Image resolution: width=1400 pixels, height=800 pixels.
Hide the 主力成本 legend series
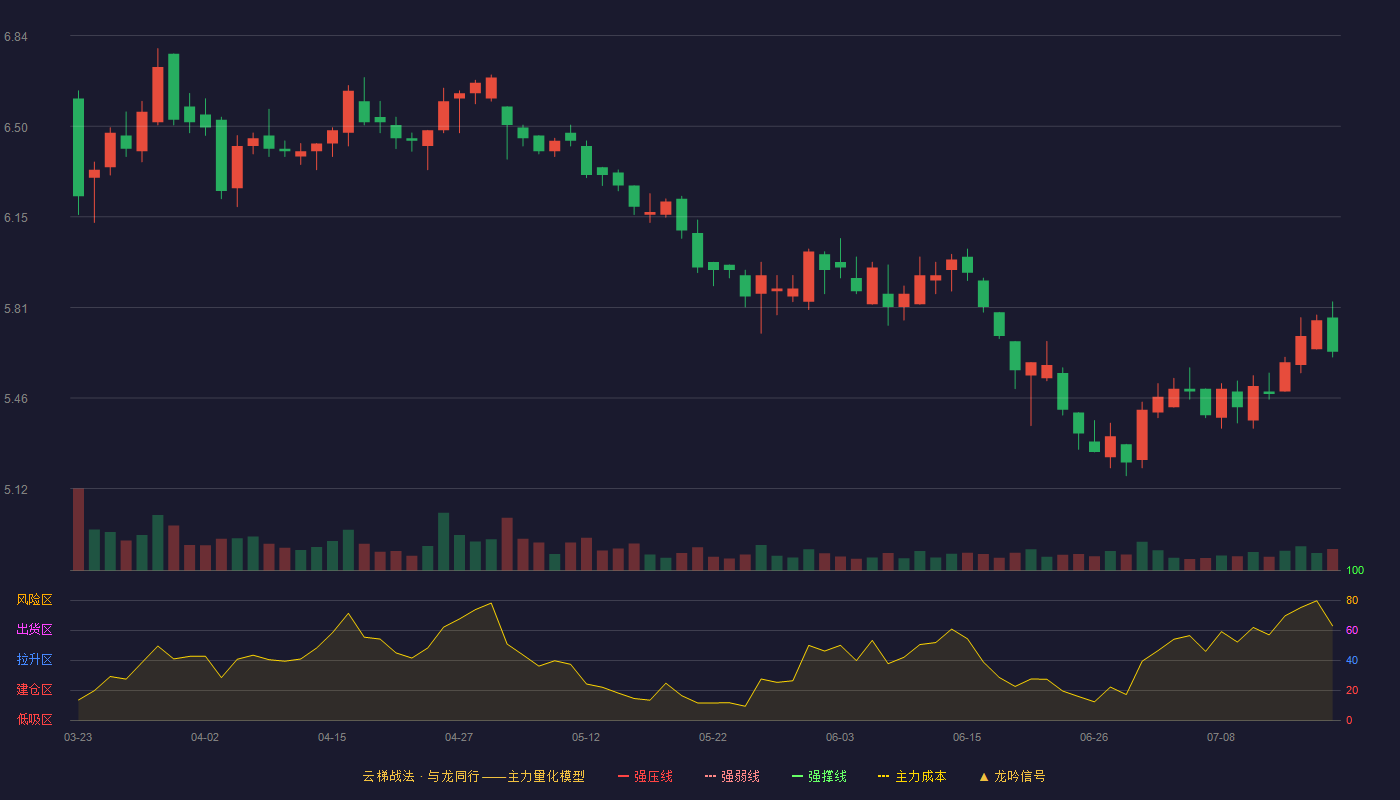[x=913, y=776]
